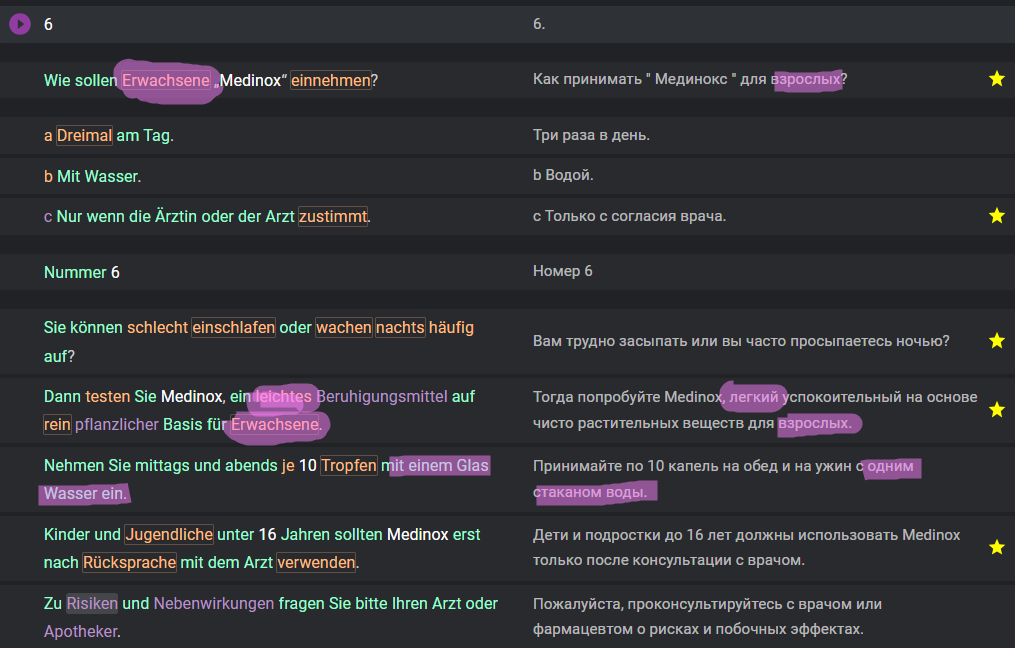Click translation starting 'Пожалуйста, проконсультируйтесь'
This screenshot has width=1015, height=648.
tap(707, 616)
